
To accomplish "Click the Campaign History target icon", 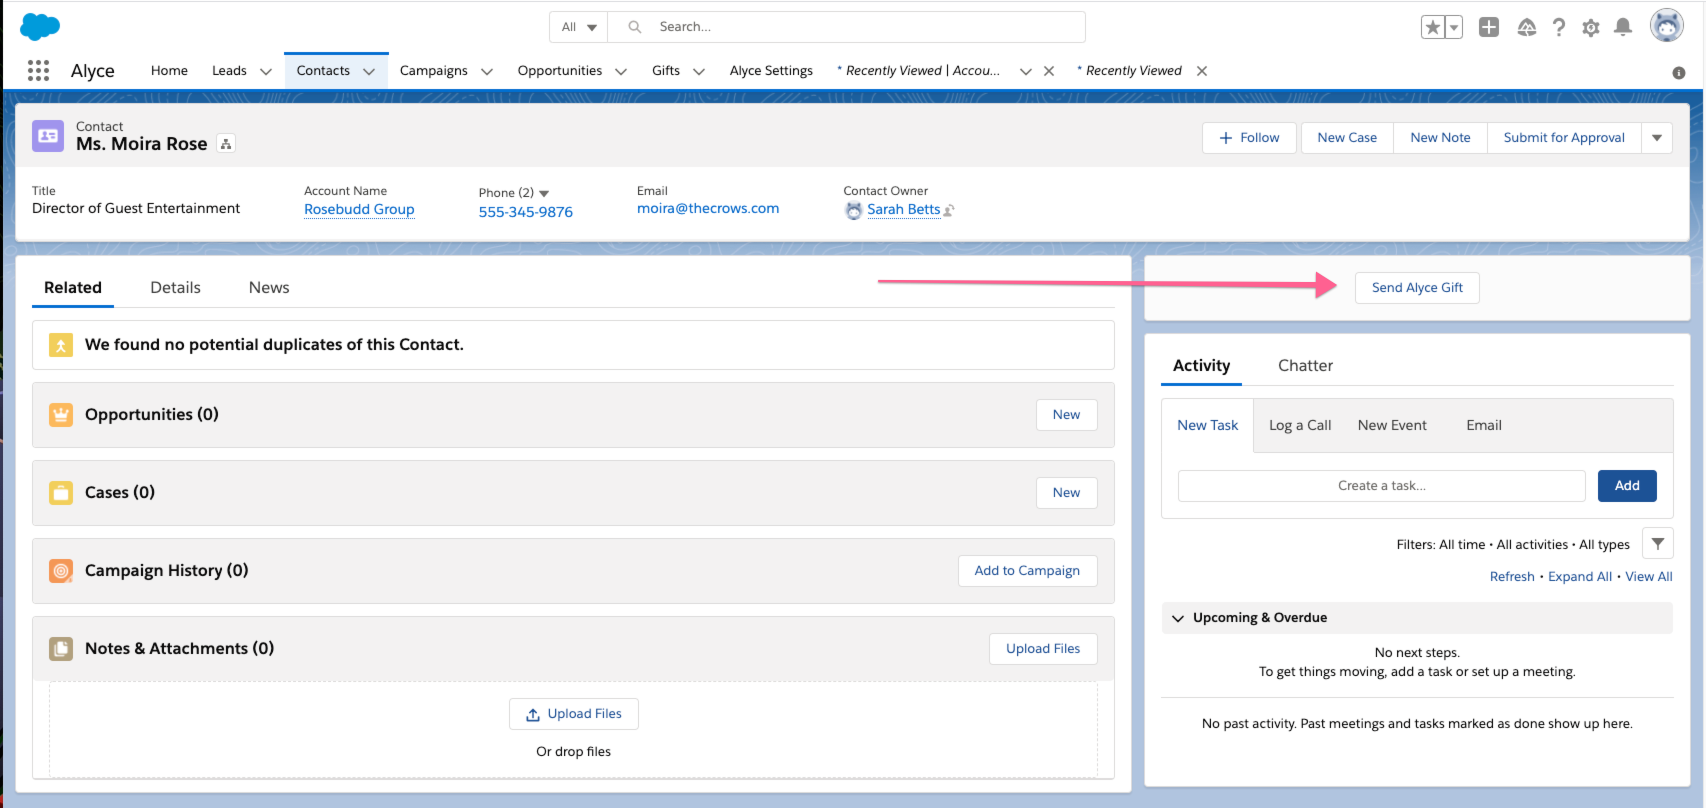I will coord(61,571).
